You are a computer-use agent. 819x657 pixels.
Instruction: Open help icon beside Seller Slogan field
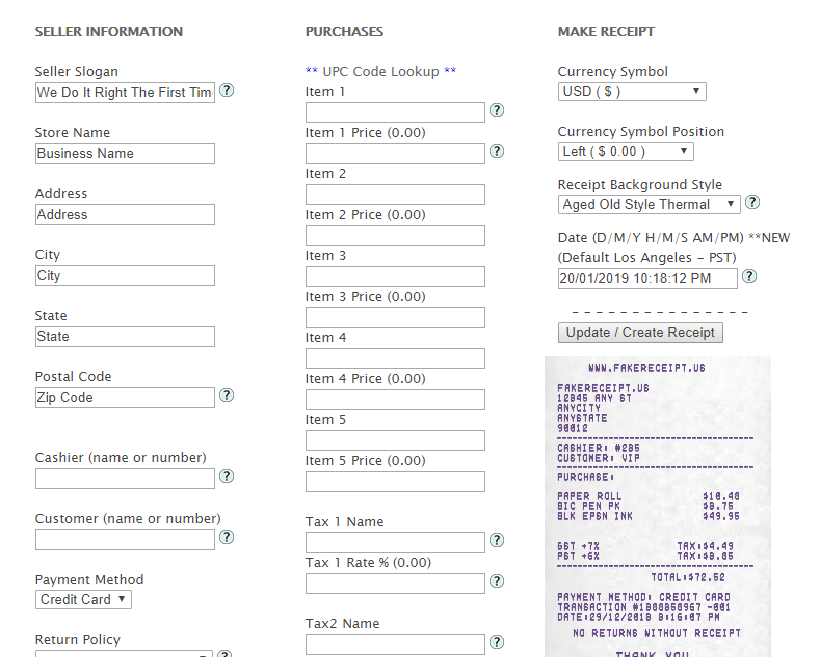click(x=226, y=90)
